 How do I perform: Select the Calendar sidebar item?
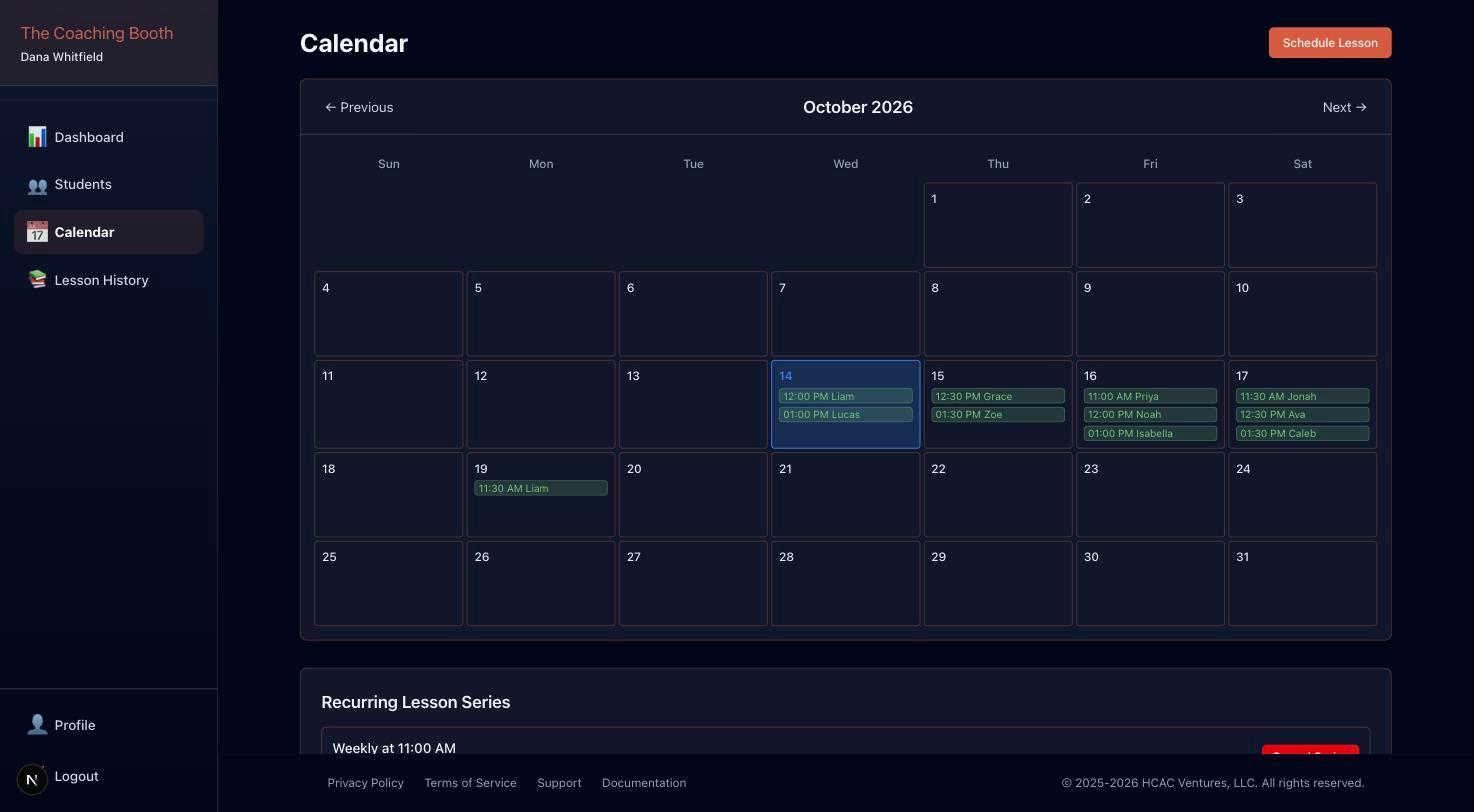click(x=109, y=232)
